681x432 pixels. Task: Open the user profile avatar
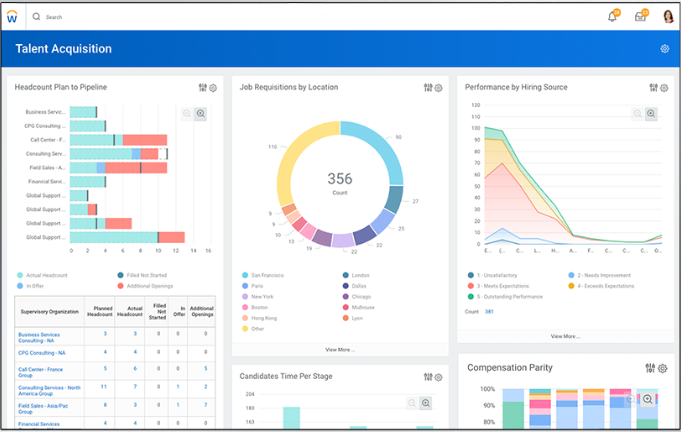click(668, 17)
